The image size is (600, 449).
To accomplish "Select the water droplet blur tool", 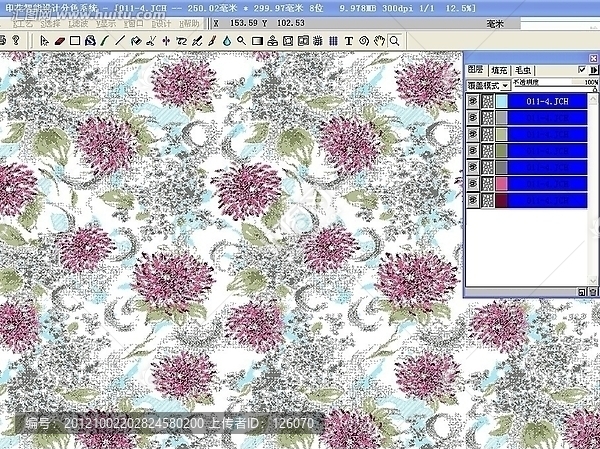I will click(x=227, y=41).
